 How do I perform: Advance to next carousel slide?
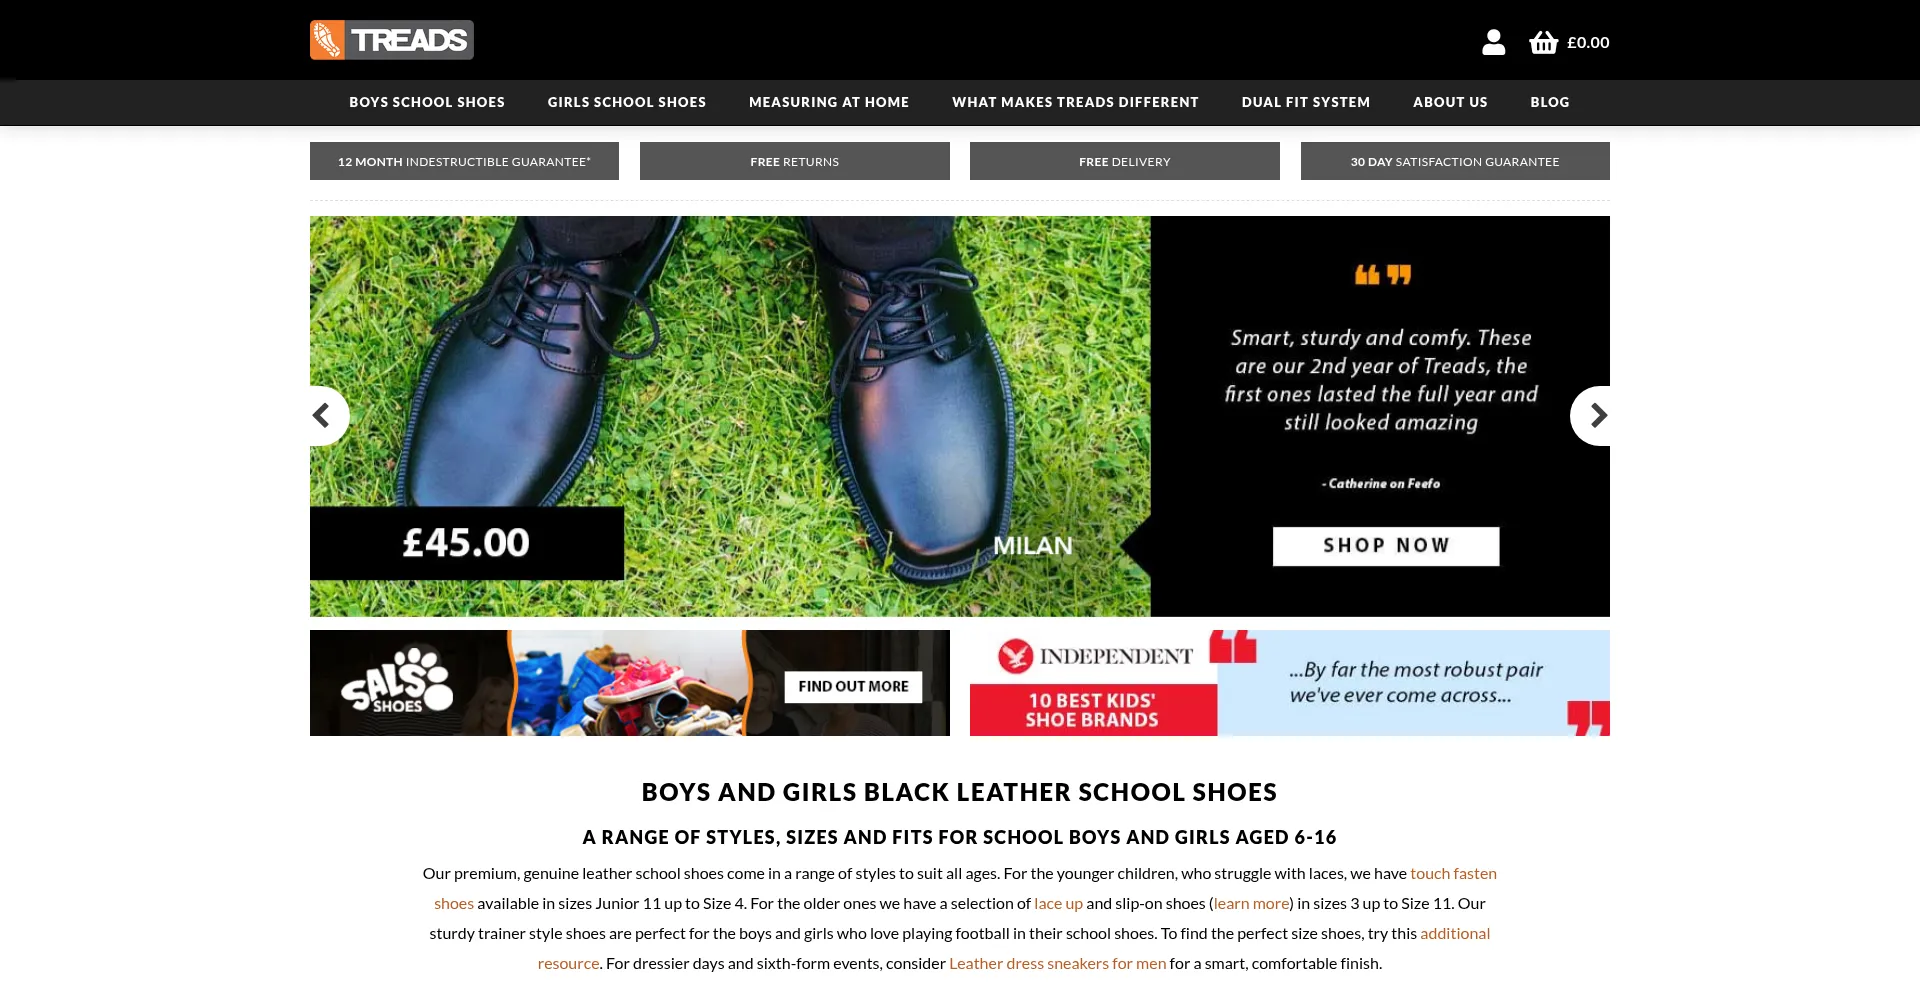1593,415
